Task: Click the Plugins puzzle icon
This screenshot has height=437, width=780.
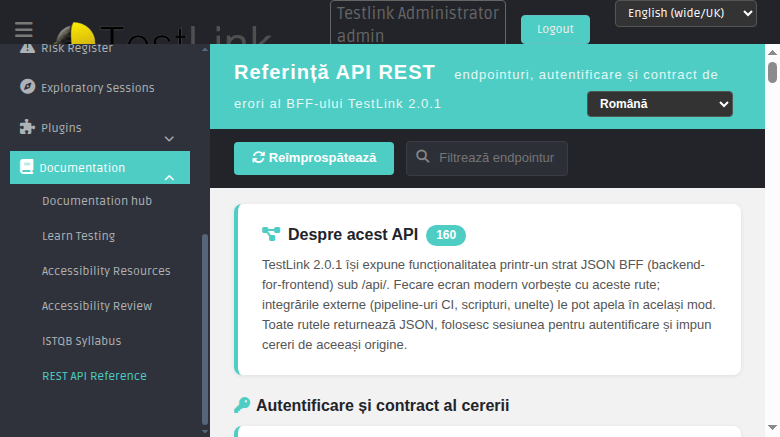Action: coord(27,127)
